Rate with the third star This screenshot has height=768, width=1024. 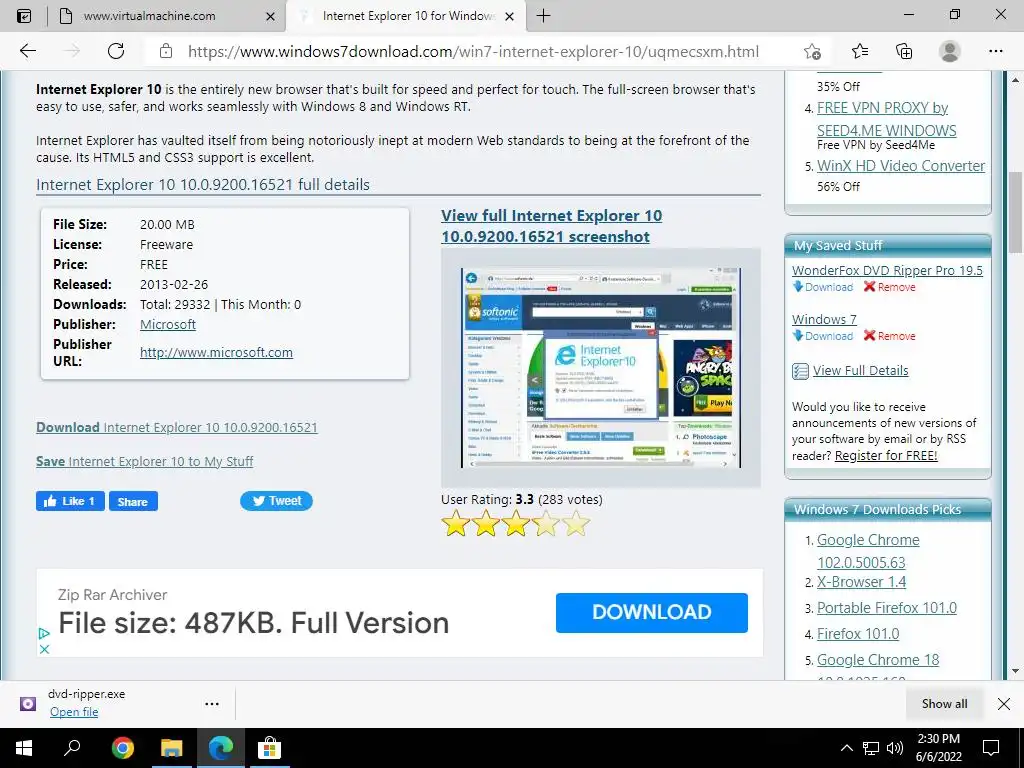coord(515,524)
